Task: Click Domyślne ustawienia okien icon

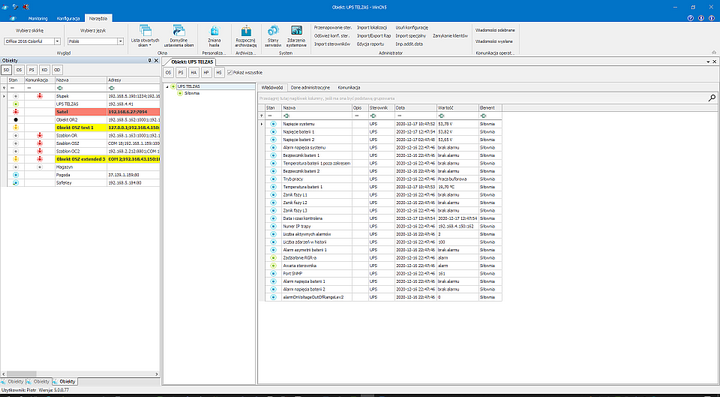Action: [179, 31]
